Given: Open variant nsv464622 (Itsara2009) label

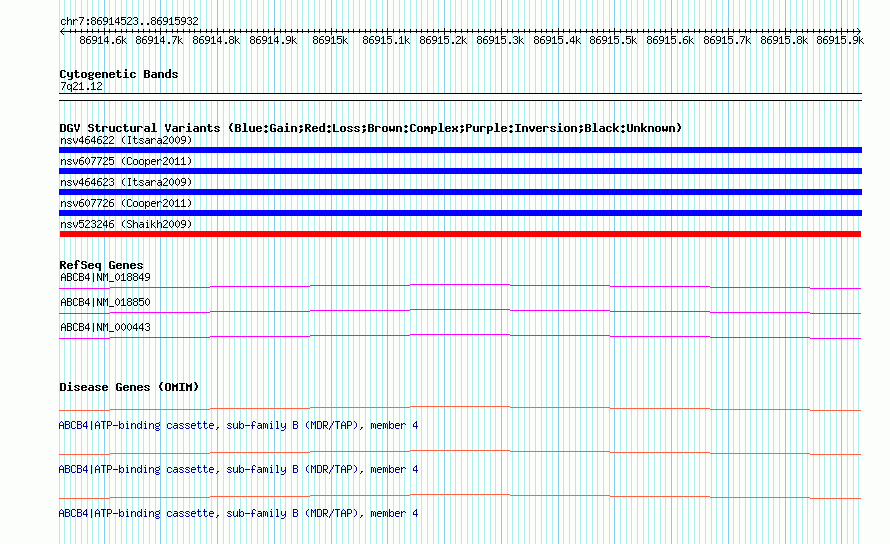Looking at the screenshot, I should 126,140.
